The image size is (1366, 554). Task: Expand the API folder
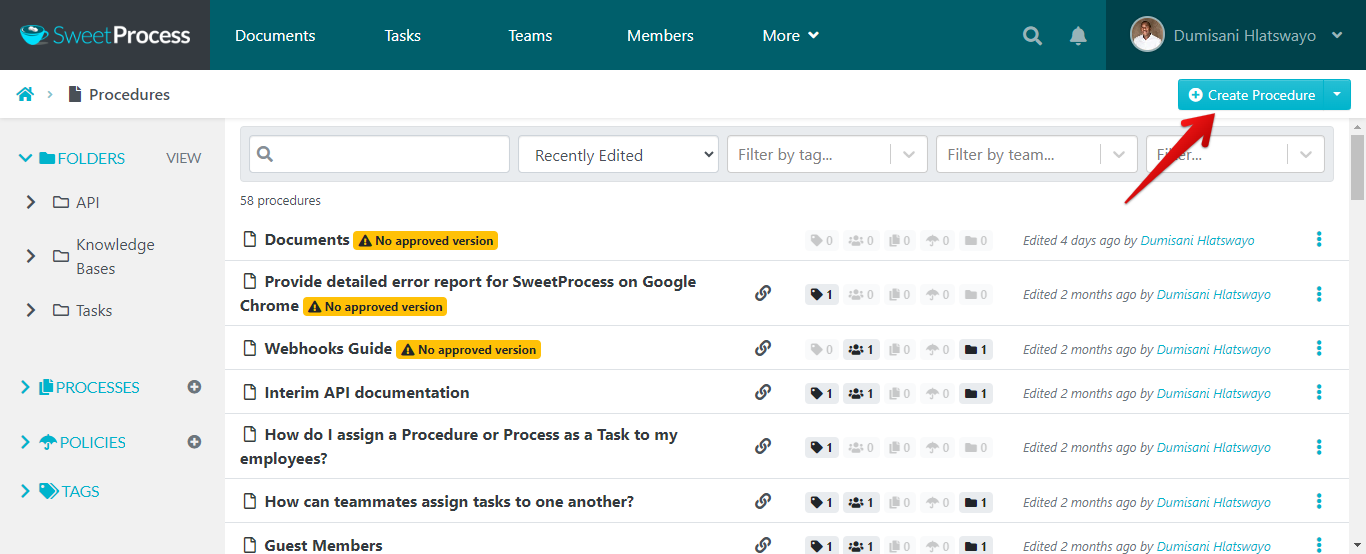click(x=31, y=202)
